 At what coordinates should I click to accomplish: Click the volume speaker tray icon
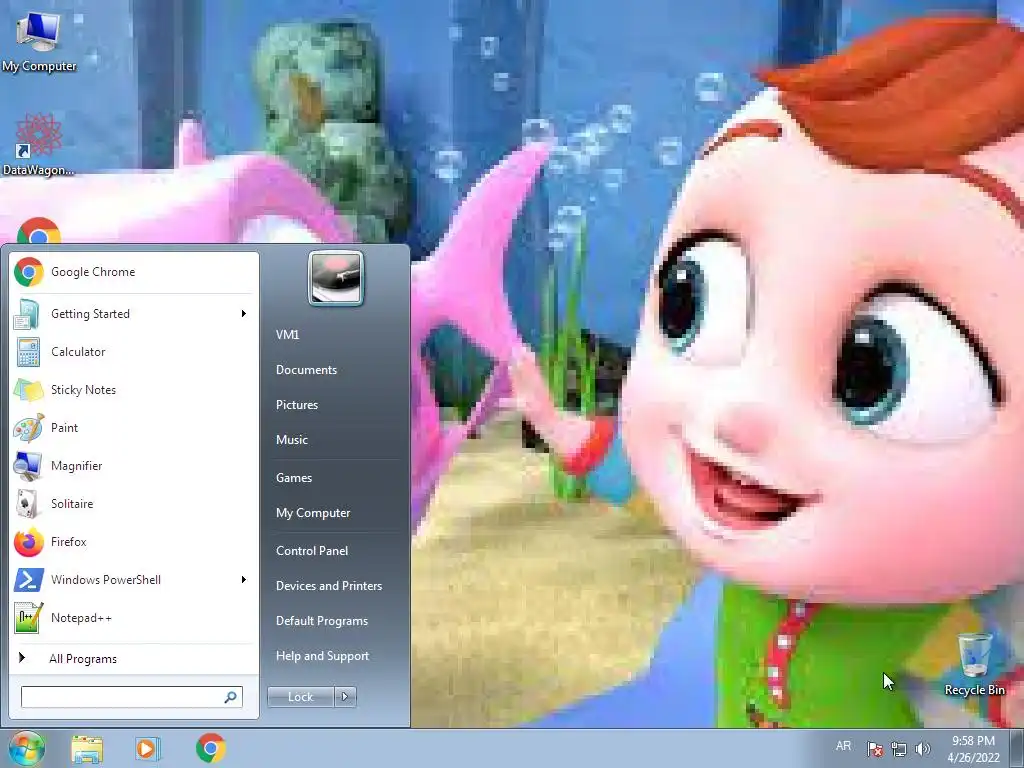click(x=922, y=748)
